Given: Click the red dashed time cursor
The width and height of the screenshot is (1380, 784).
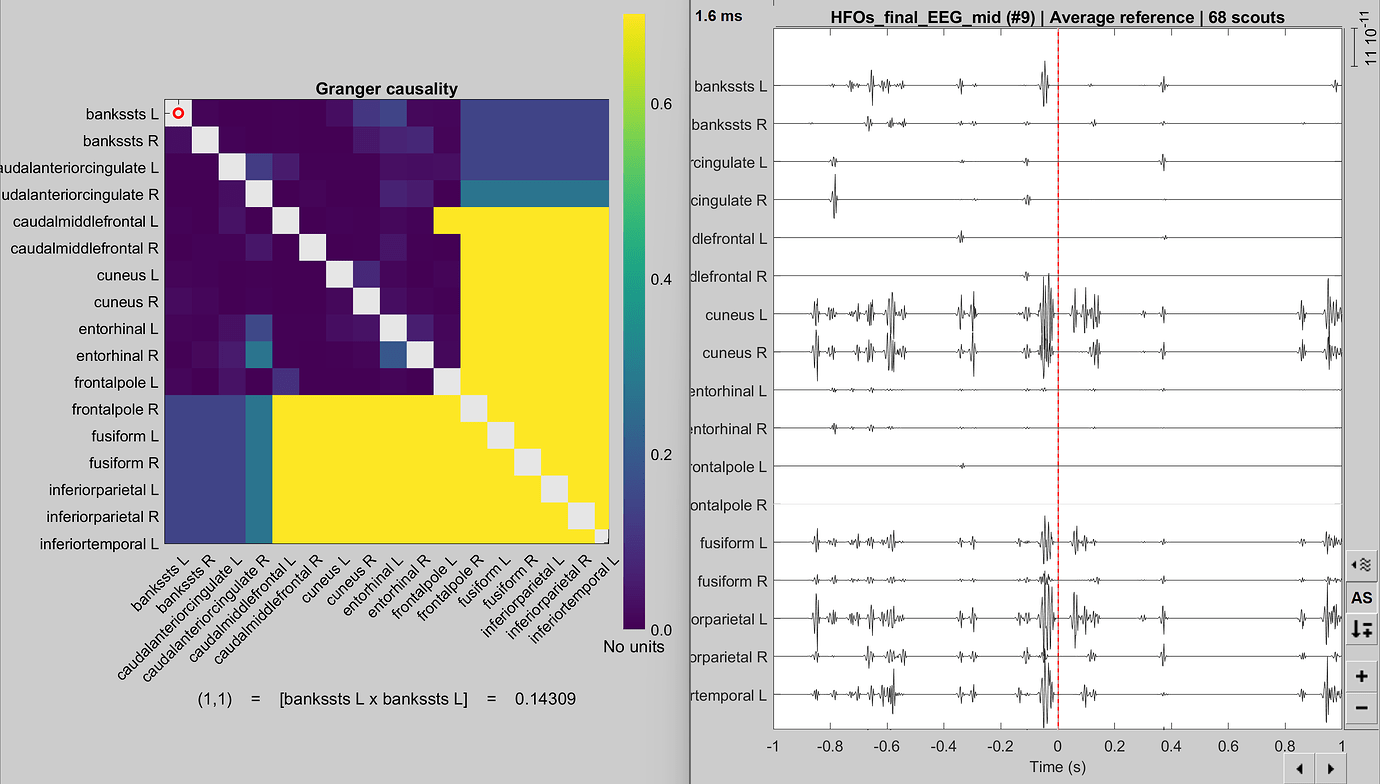Looking at the screenshot, I should [1057, 400].
